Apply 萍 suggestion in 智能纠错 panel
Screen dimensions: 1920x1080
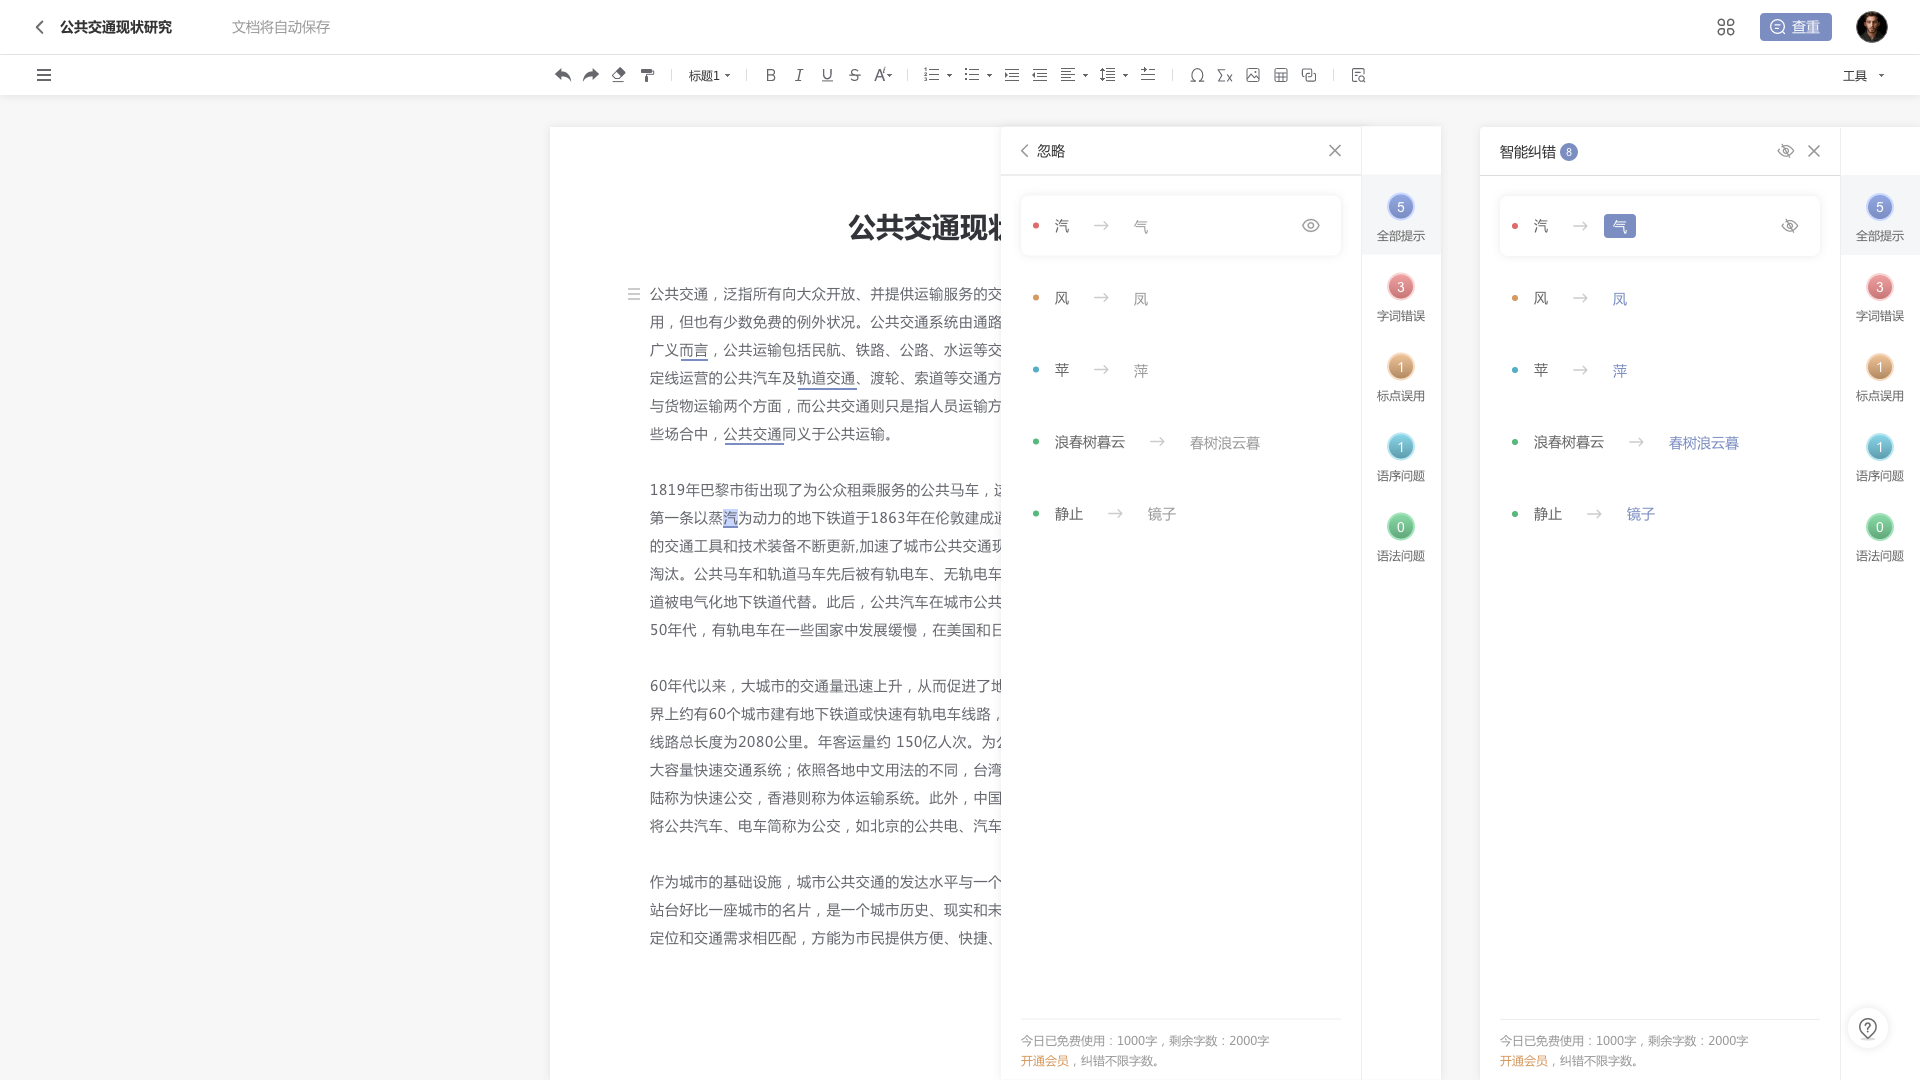click(1620, 370)
